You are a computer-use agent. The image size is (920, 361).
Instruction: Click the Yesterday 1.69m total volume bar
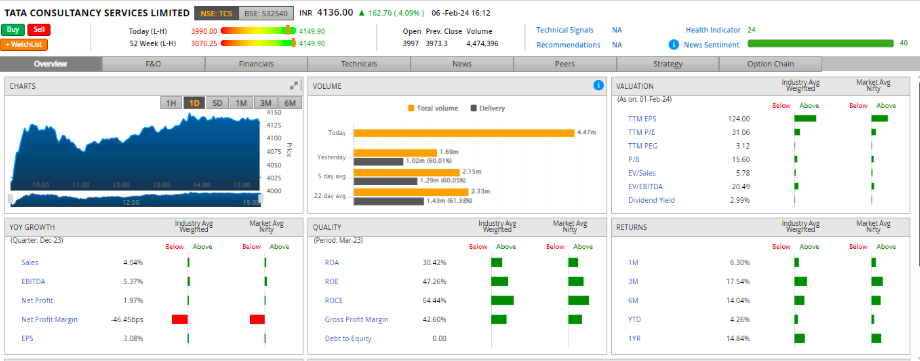click(x=395, y=153)
